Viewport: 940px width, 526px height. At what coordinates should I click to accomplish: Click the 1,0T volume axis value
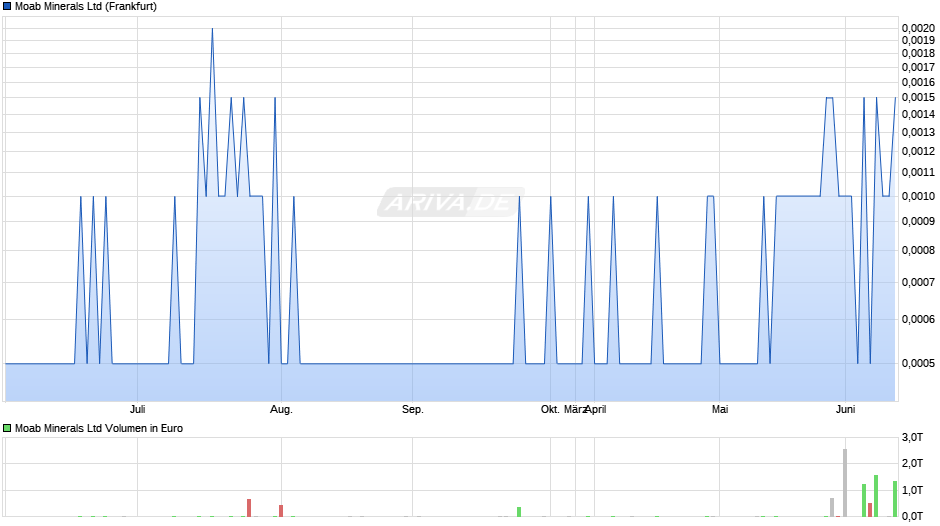tap(912, 490)
